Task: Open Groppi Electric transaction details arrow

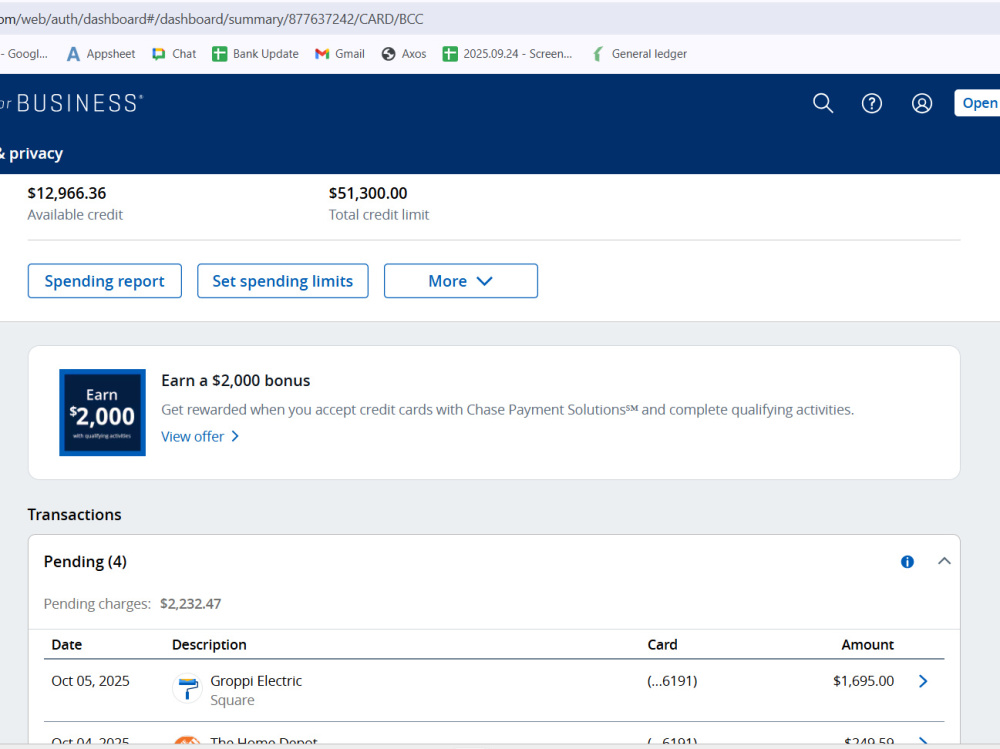Action: pos(923,681)
